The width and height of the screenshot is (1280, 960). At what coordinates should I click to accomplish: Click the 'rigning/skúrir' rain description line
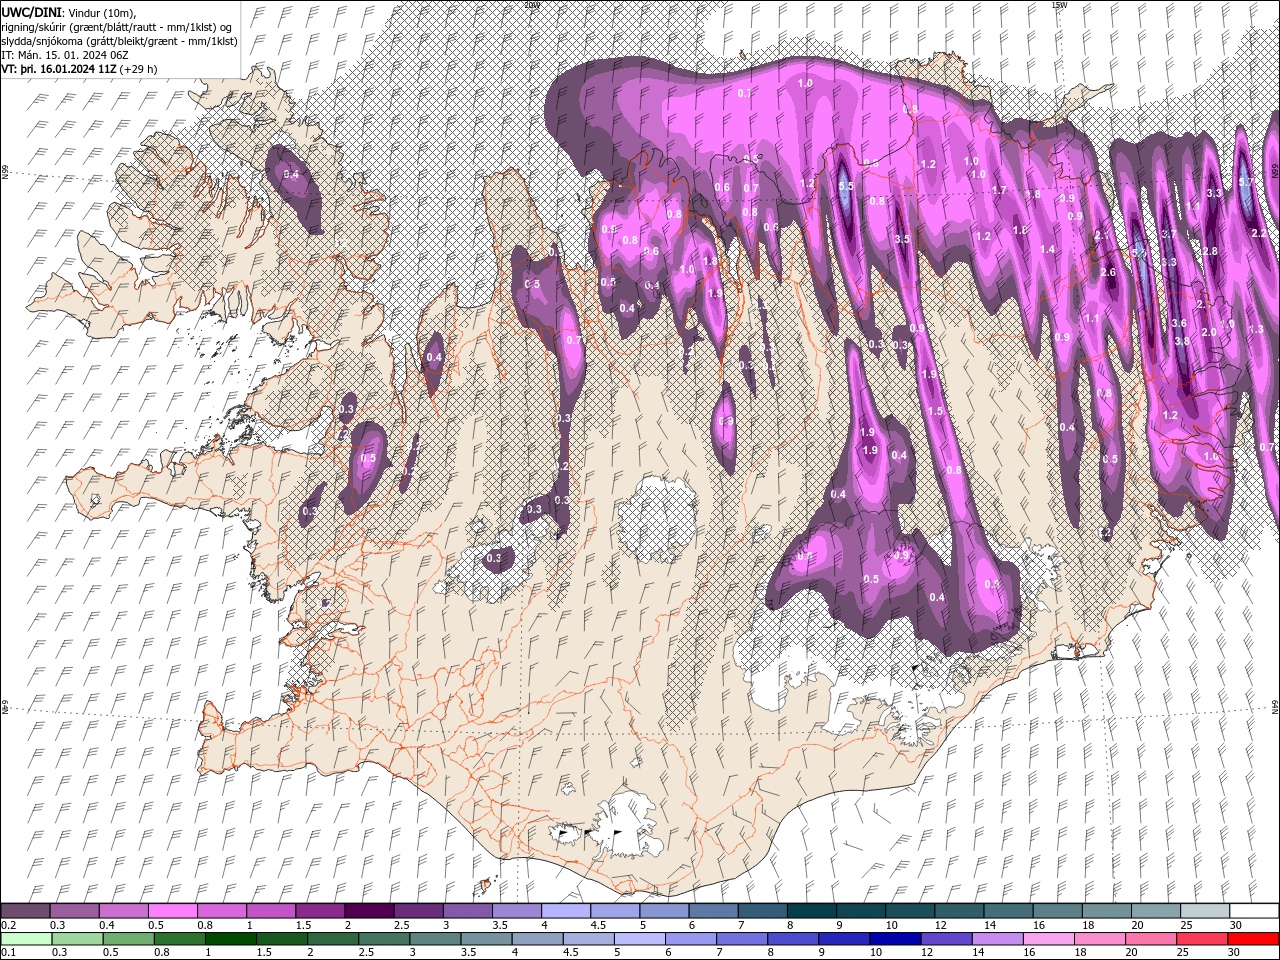pos(116,27)
